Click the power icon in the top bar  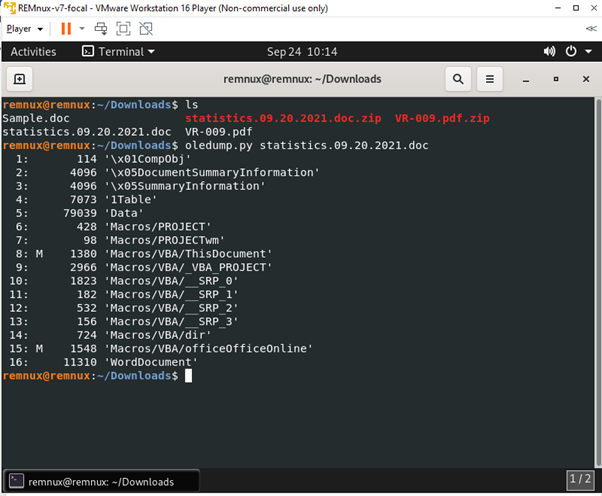click(x=571, y=51)
